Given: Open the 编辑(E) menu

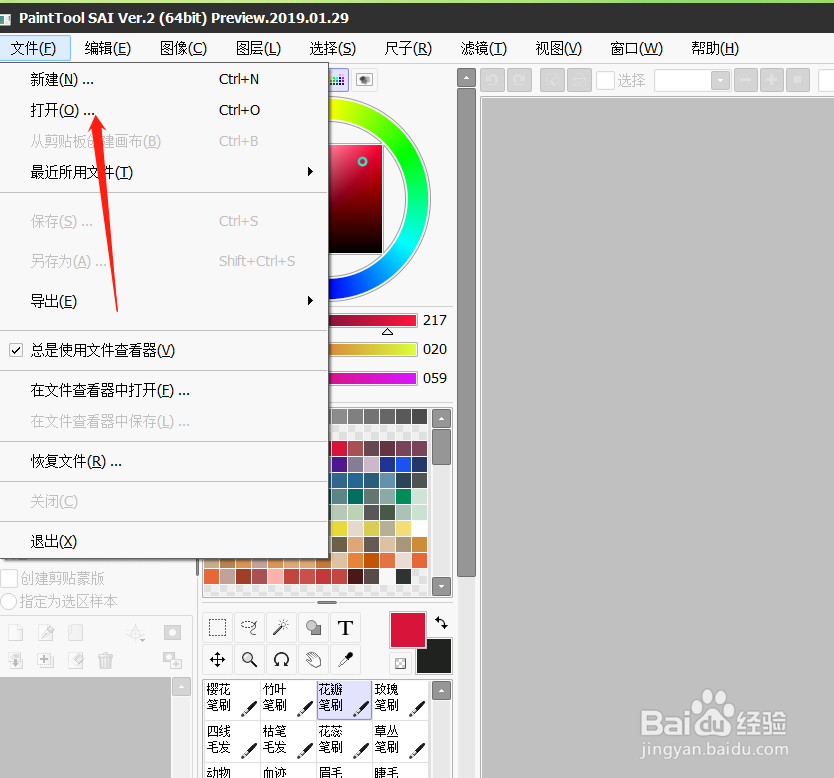Looking at the screenshot, I should pos(107,48).
